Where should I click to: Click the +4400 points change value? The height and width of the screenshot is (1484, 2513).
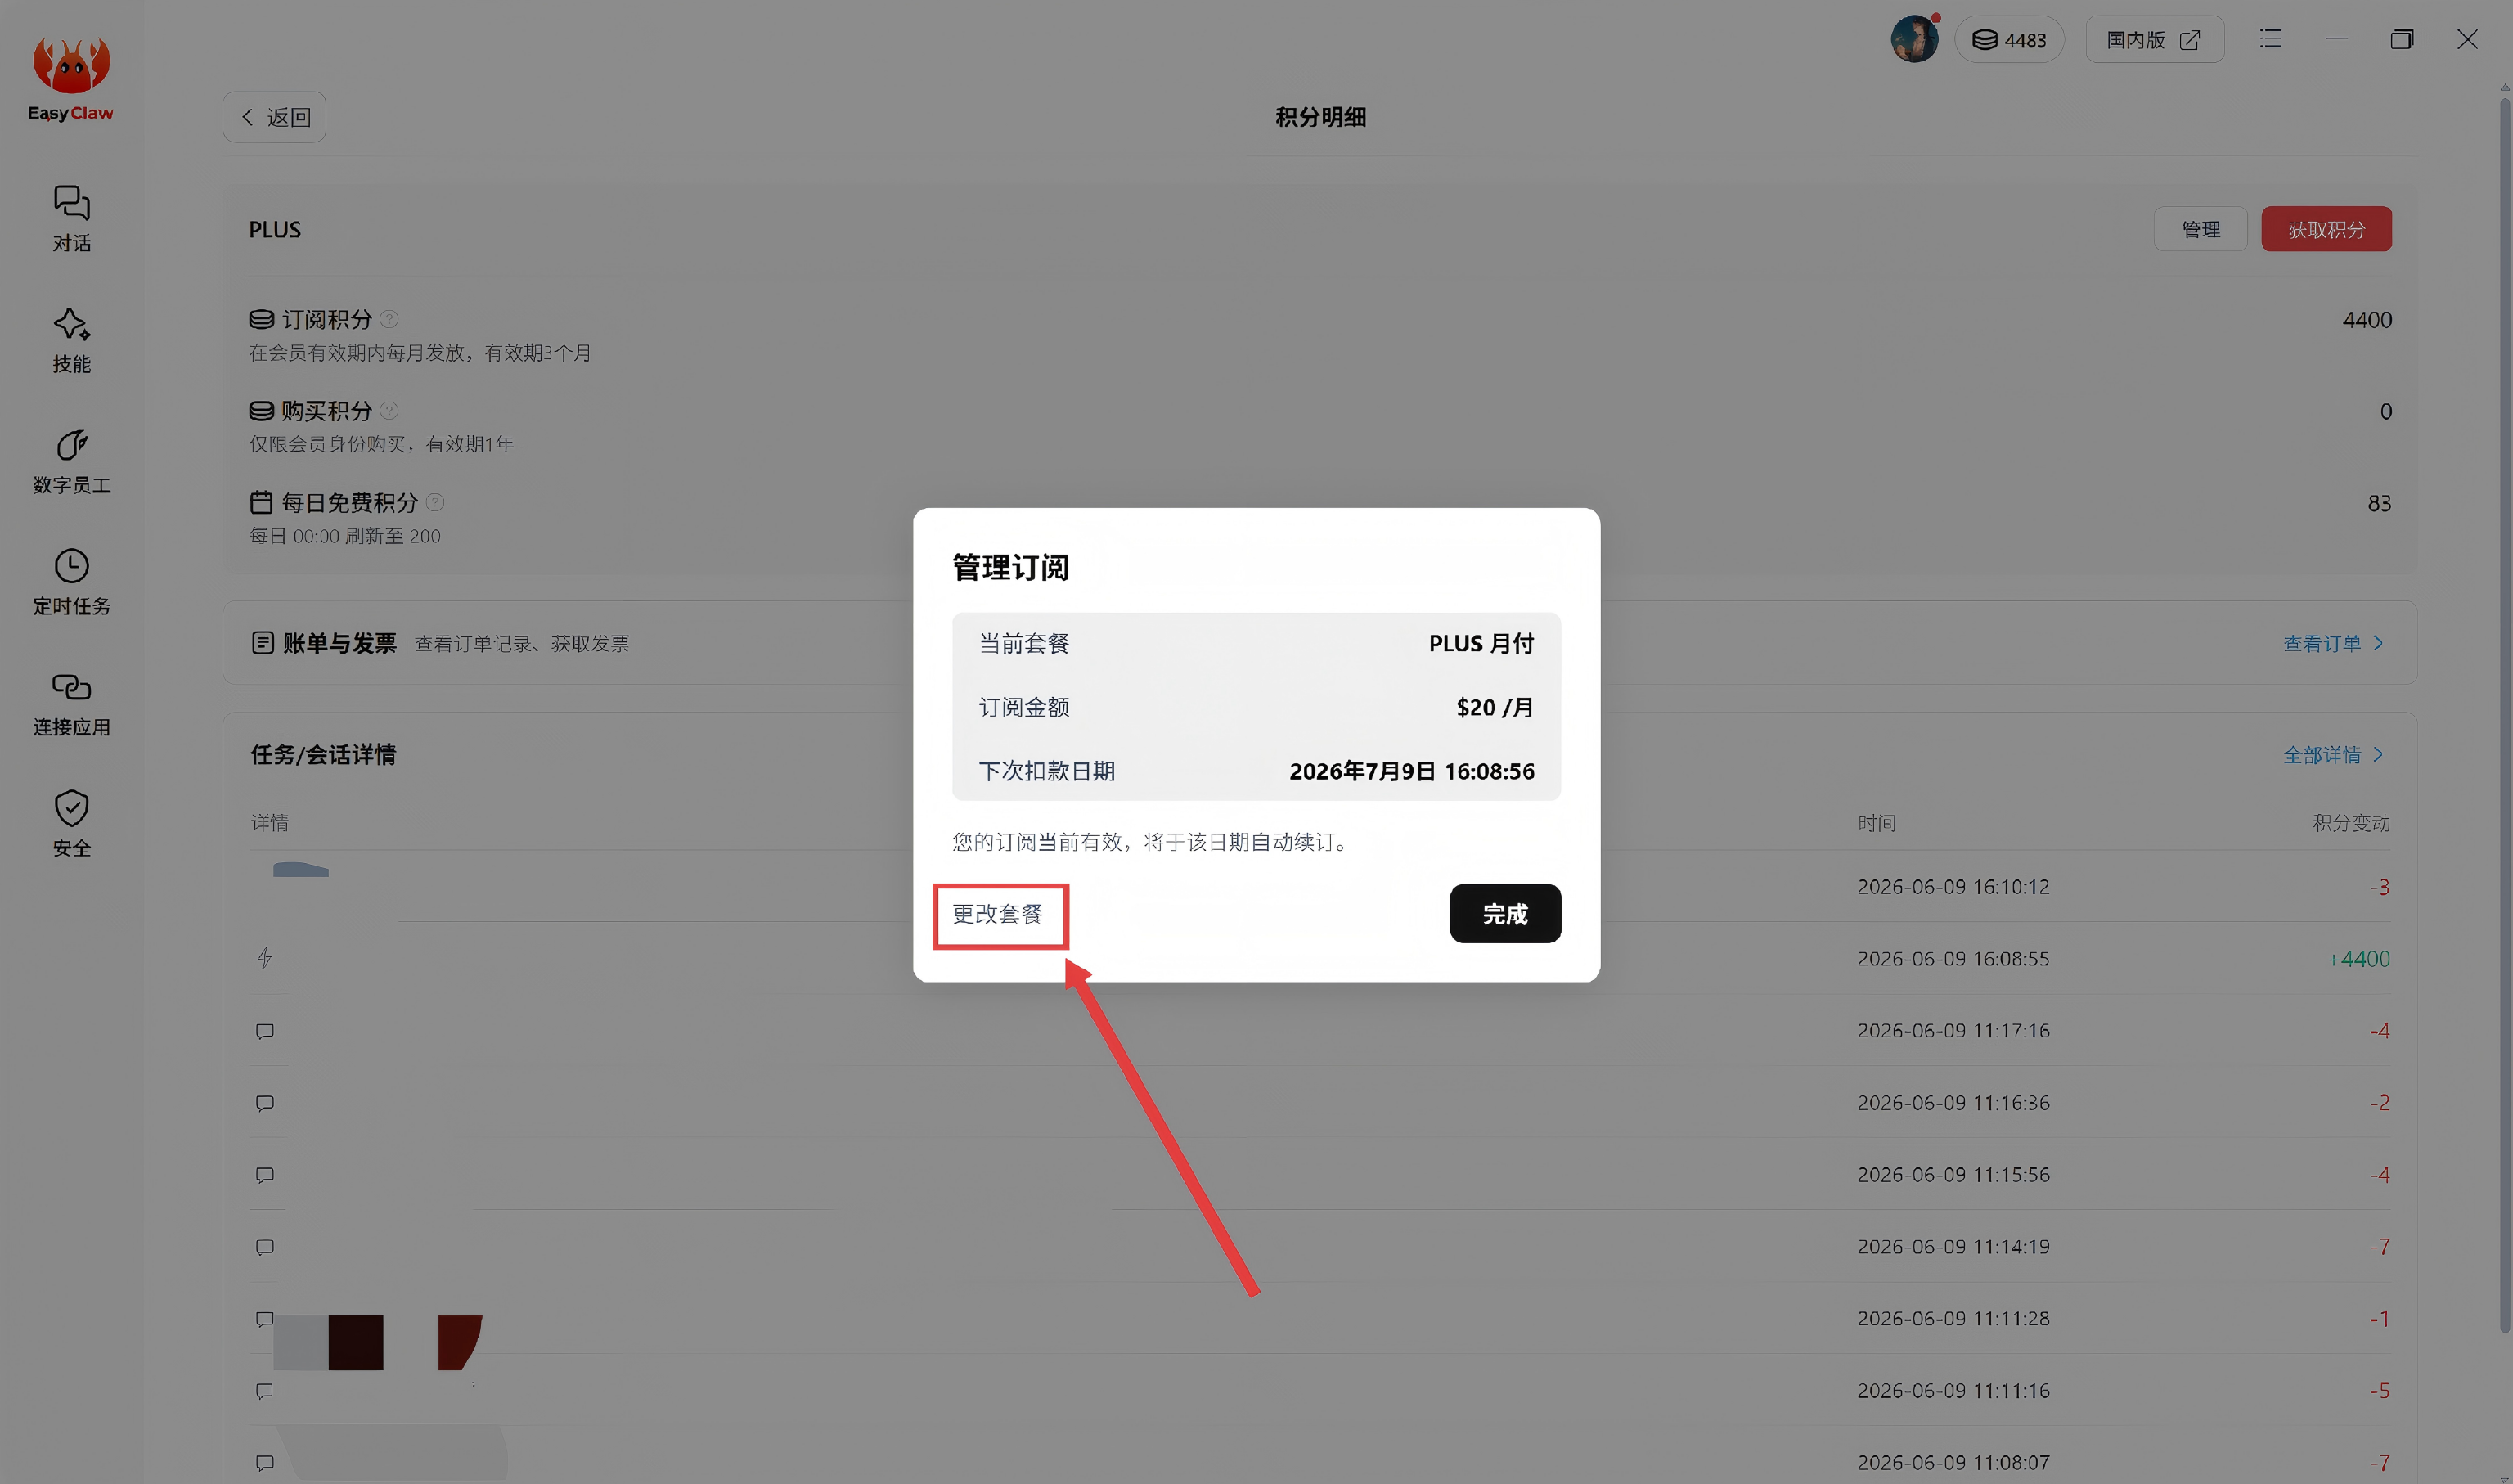pyautogui.click(x=2358, y=959)
